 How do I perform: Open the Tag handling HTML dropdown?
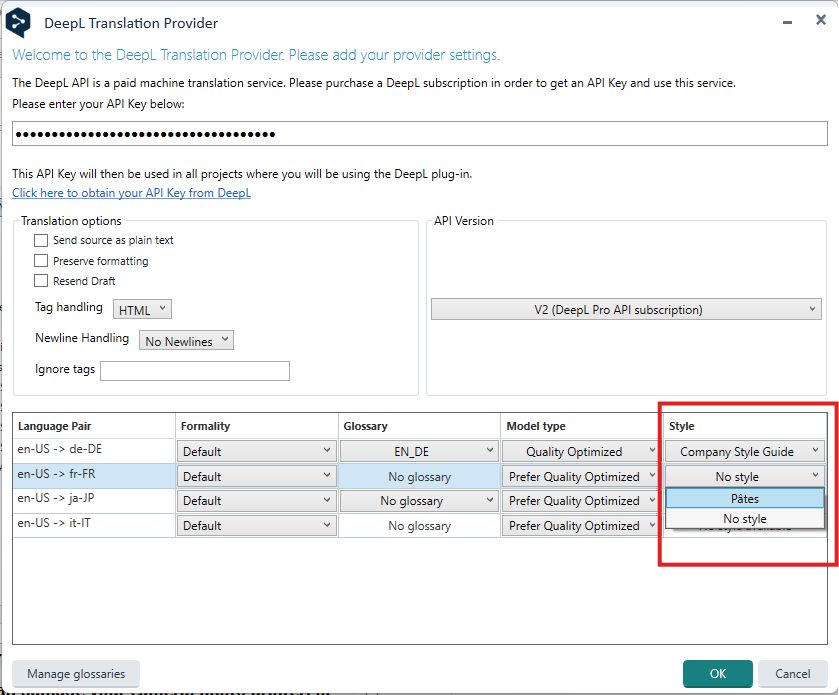(x=141, y=309)
